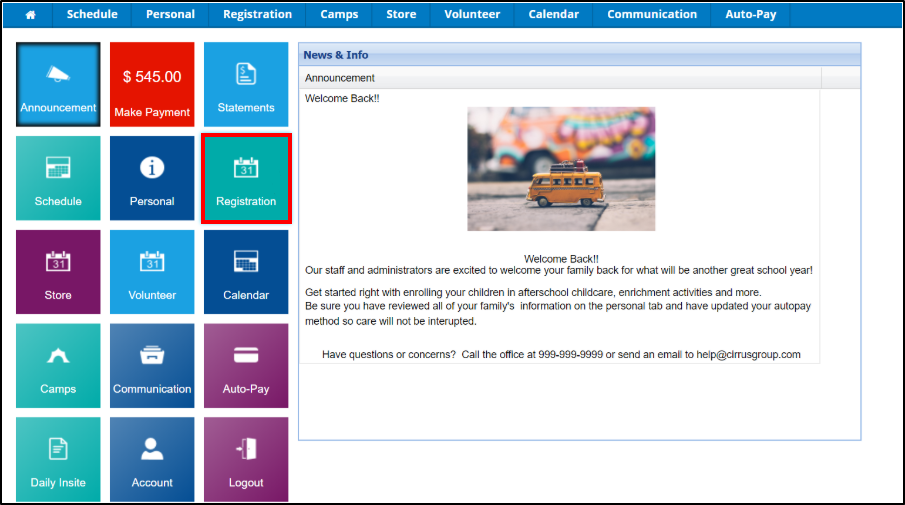Click the centered Welcome Back!! text under the image
The width and height of the screenshot is (905, 505).
point(561,259)
